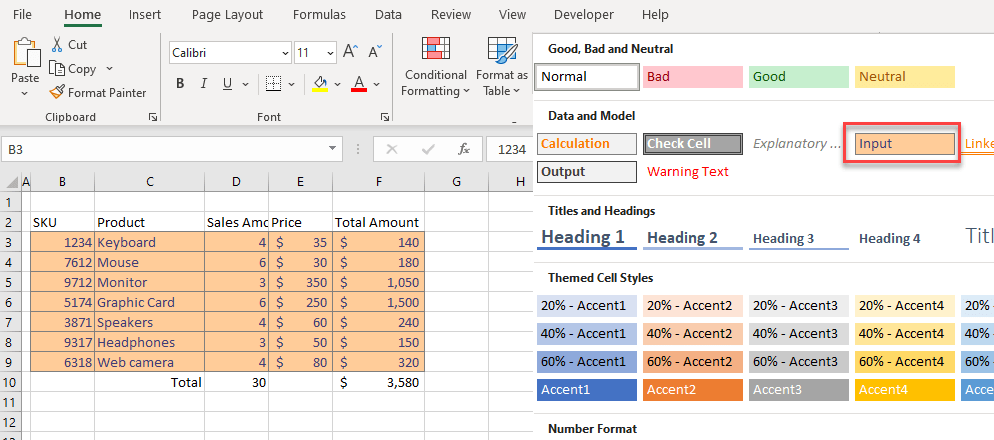Viewport: 994px width, 440px height.
Task: Decrease the font size
Action: (x=376, y=51)
